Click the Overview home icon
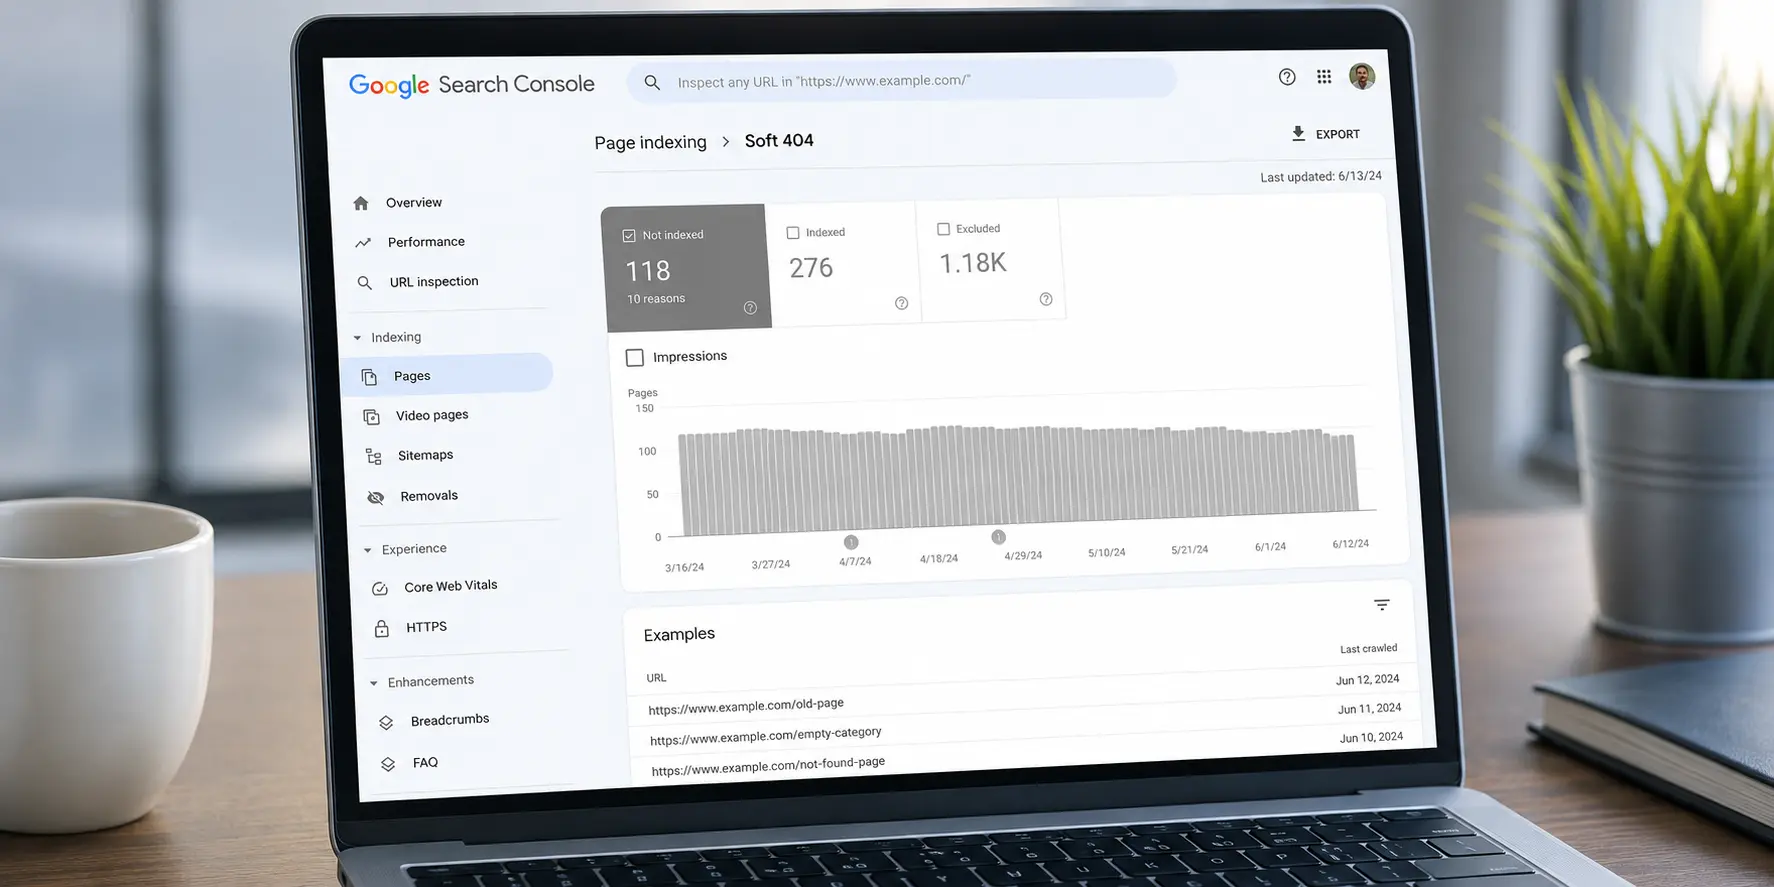Screen dimensions: 1774x887 tap(361, 203)
